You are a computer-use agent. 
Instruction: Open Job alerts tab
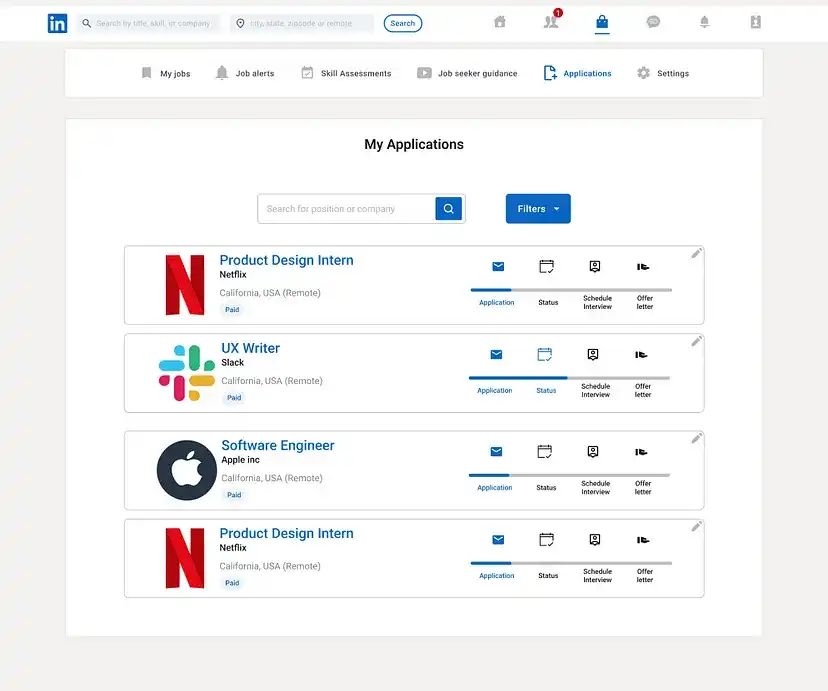[x=245, y=73]
